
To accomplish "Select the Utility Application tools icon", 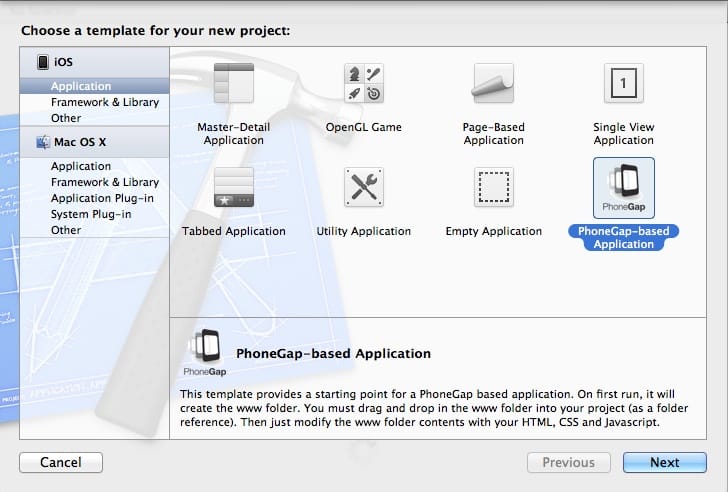I will click(364, 187).
